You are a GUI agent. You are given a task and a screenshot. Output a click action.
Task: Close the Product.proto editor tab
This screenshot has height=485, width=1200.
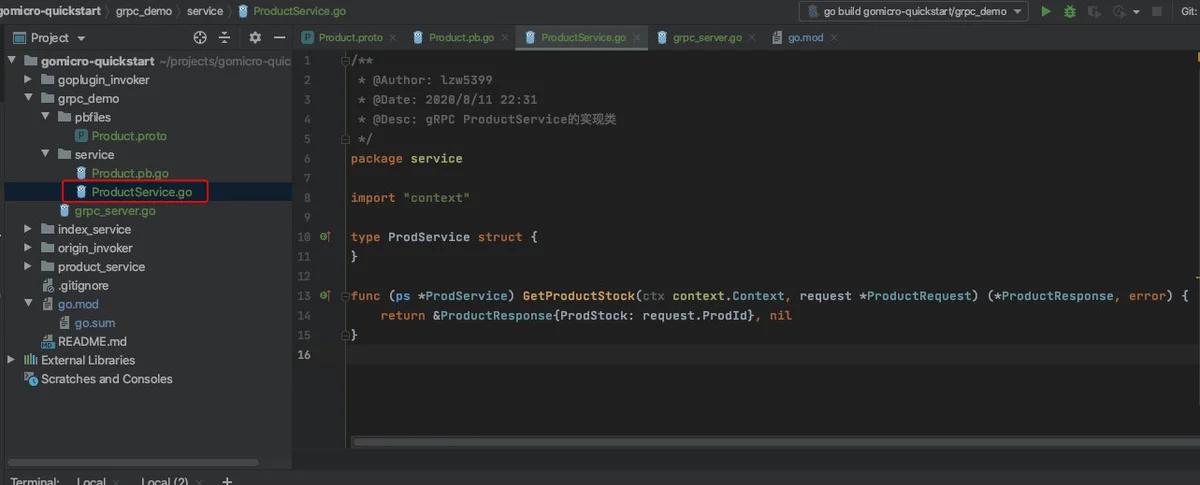[393, 37]
